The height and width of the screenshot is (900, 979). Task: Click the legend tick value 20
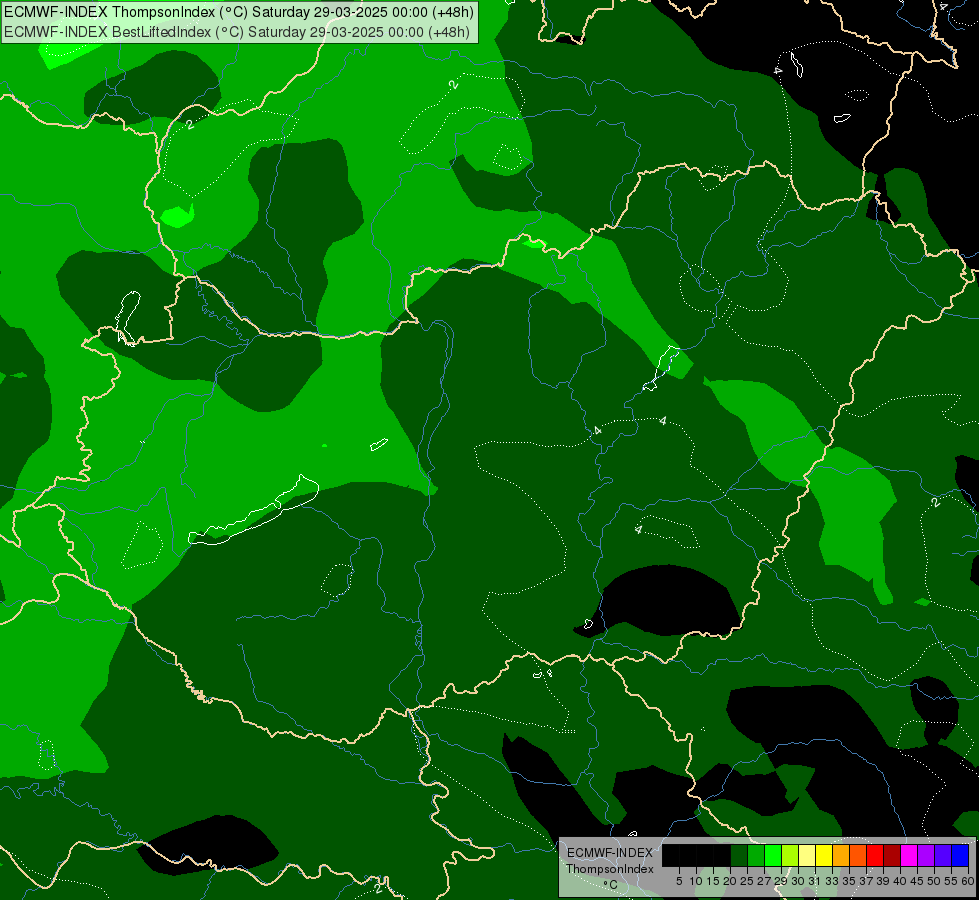731,881
